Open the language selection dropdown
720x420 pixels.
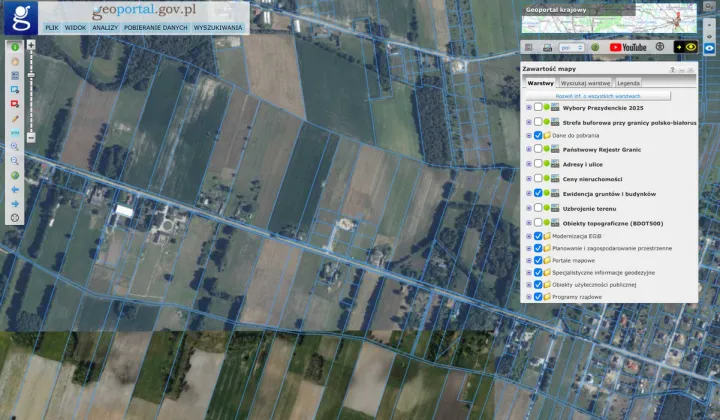click(x=572, y=47)
